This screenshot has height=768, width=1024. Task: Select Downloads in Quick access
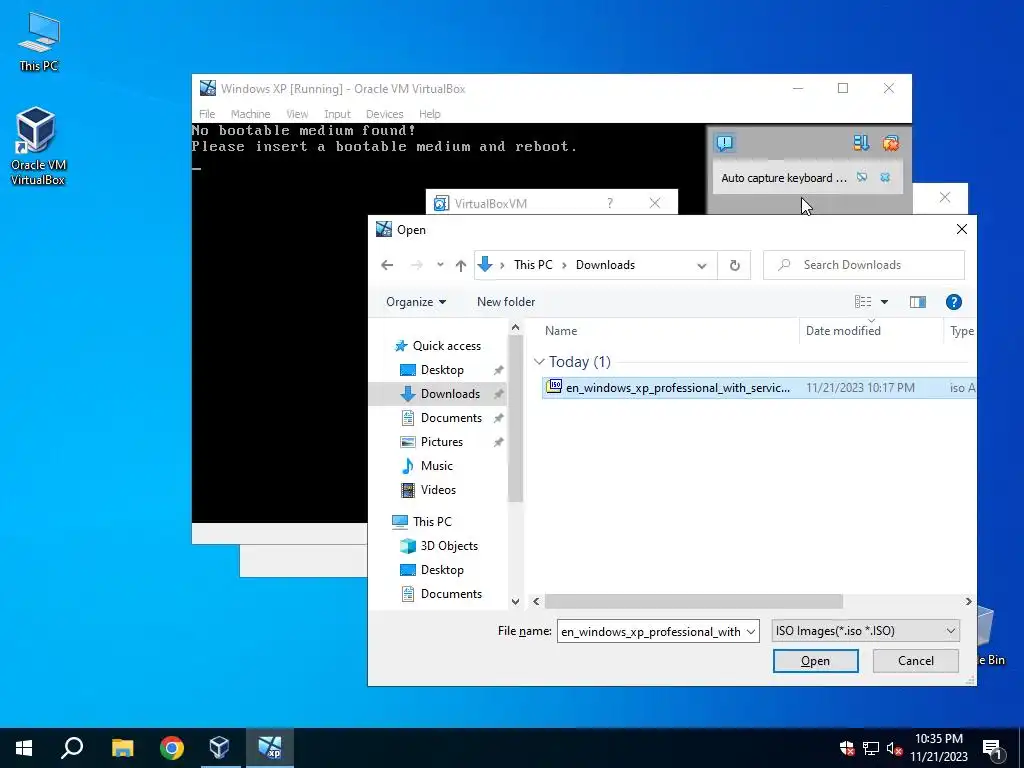tap(450, 394)
